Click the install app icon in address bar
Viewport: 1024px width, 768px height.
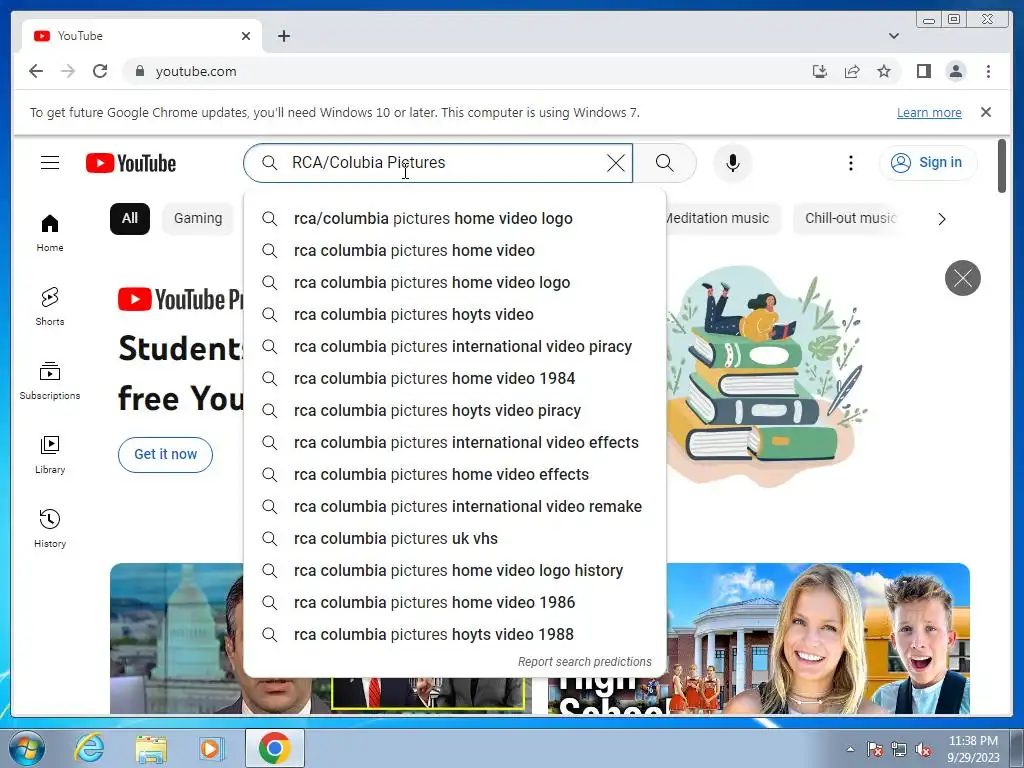(x=820, y=71)
